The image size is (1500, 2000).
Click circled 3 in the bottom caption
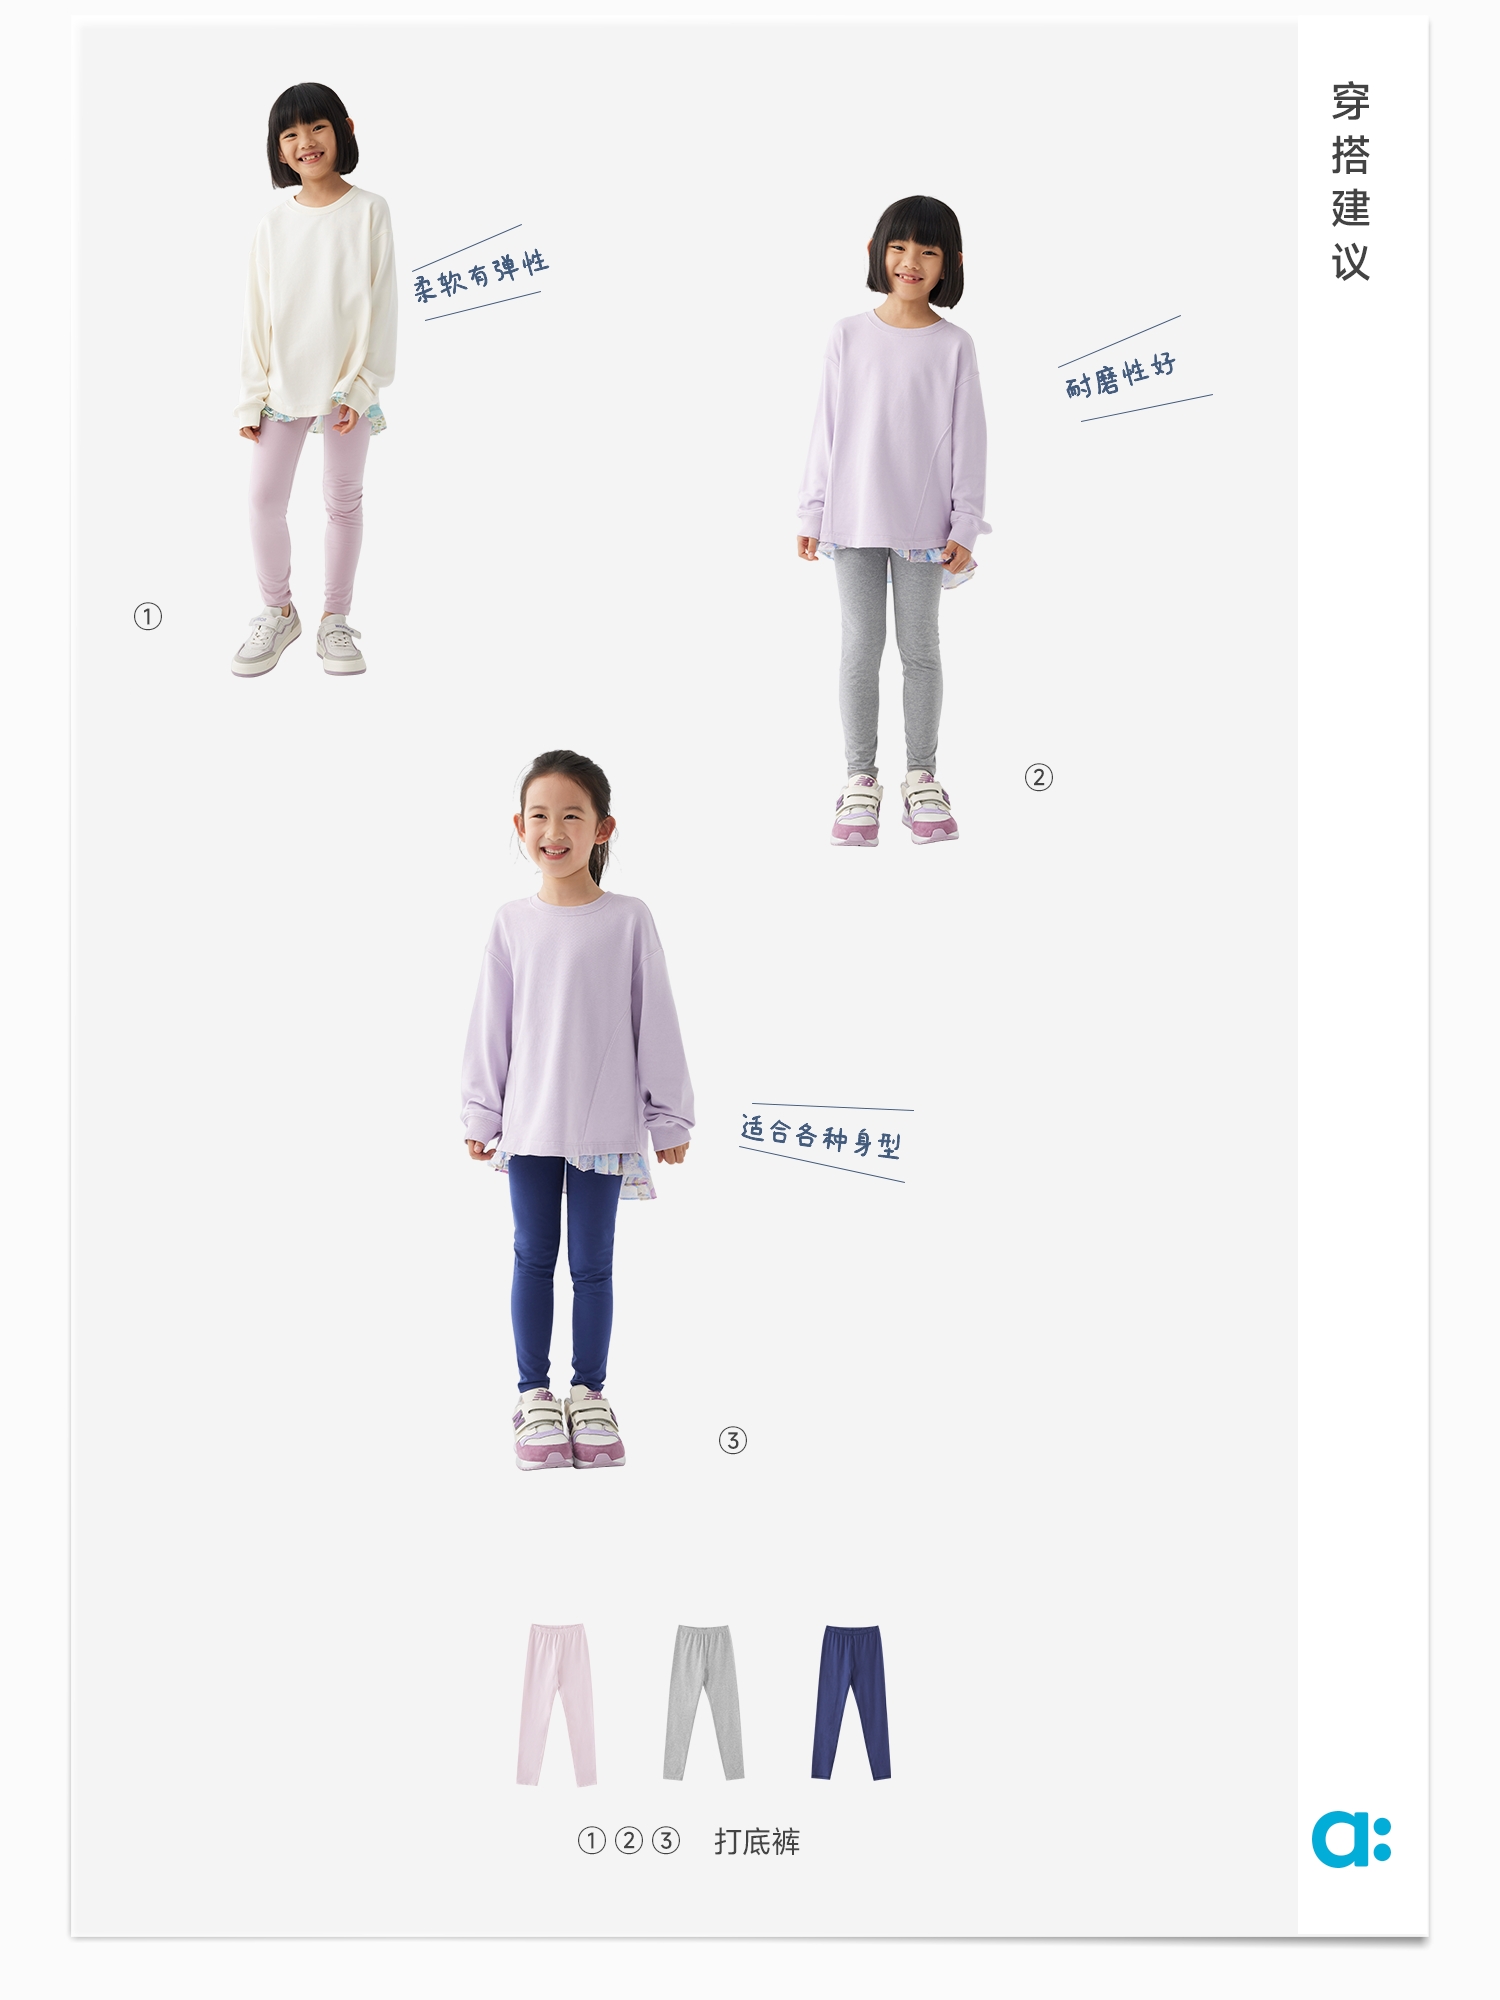coord(666,1840)
